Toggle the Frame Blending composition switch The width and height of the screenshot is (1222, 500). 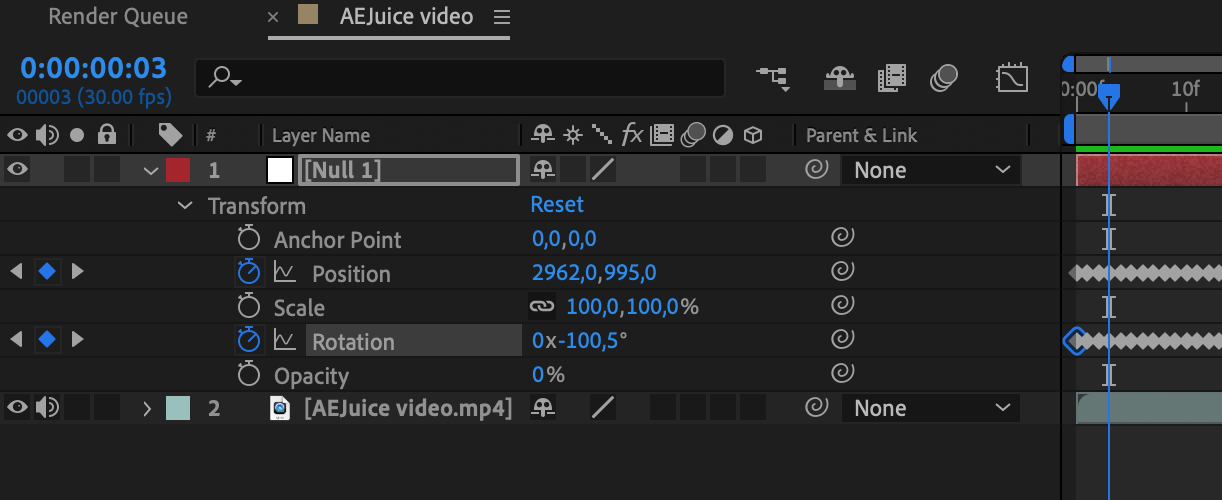[891, 78]
